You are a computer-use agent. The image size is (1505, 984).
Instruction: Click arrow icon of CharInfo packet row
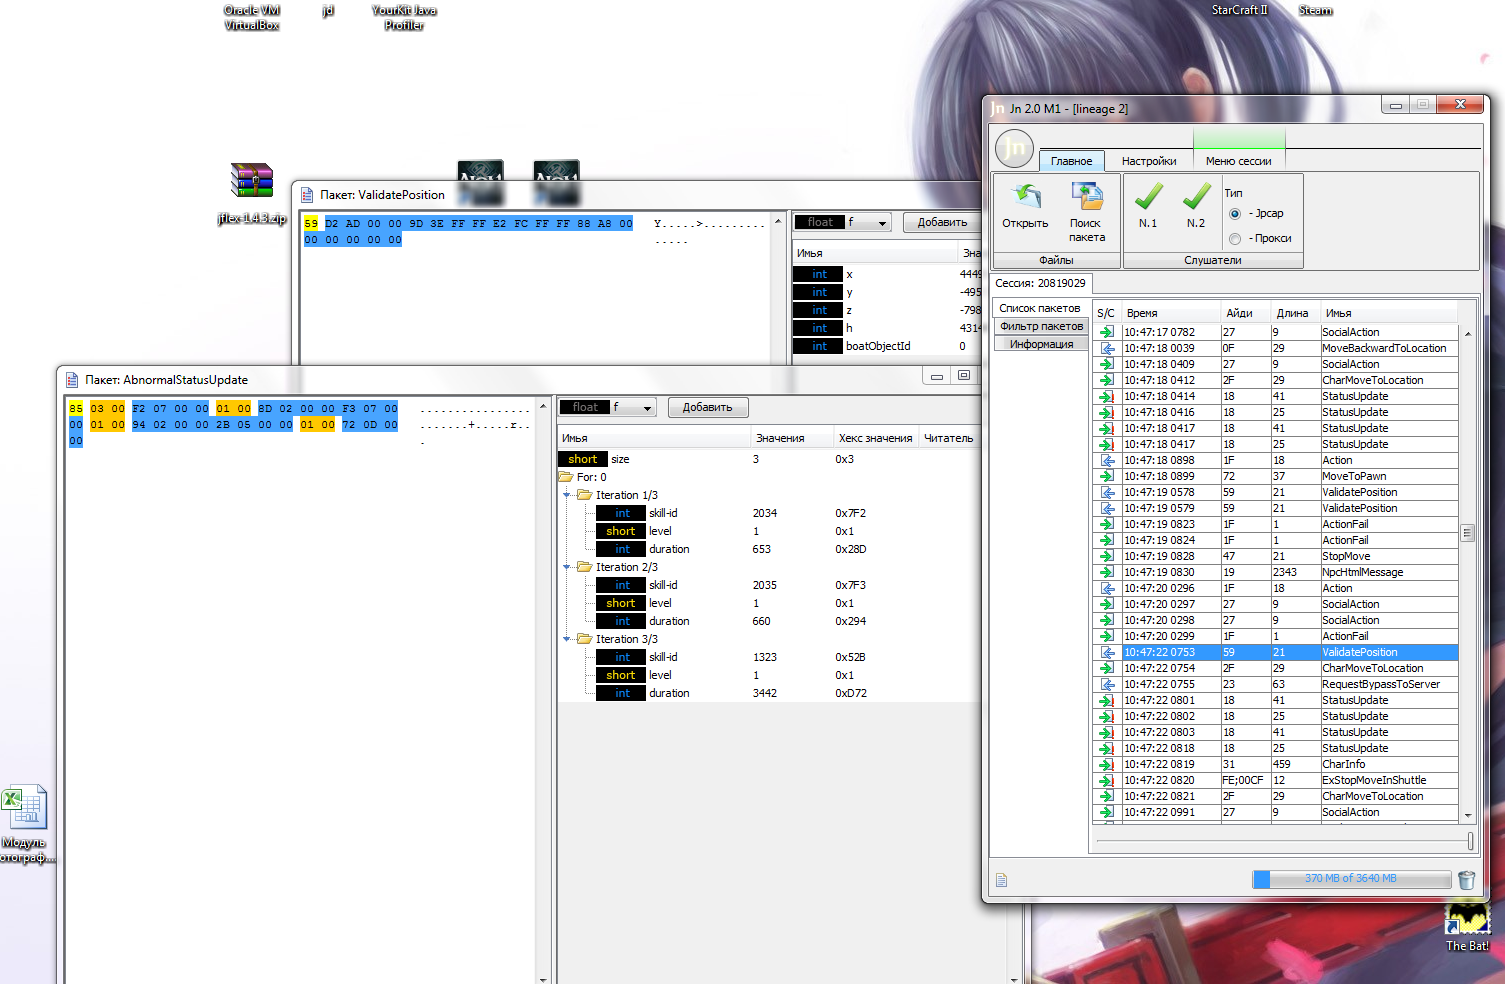pyautogui.click(x=1107, y=764)
